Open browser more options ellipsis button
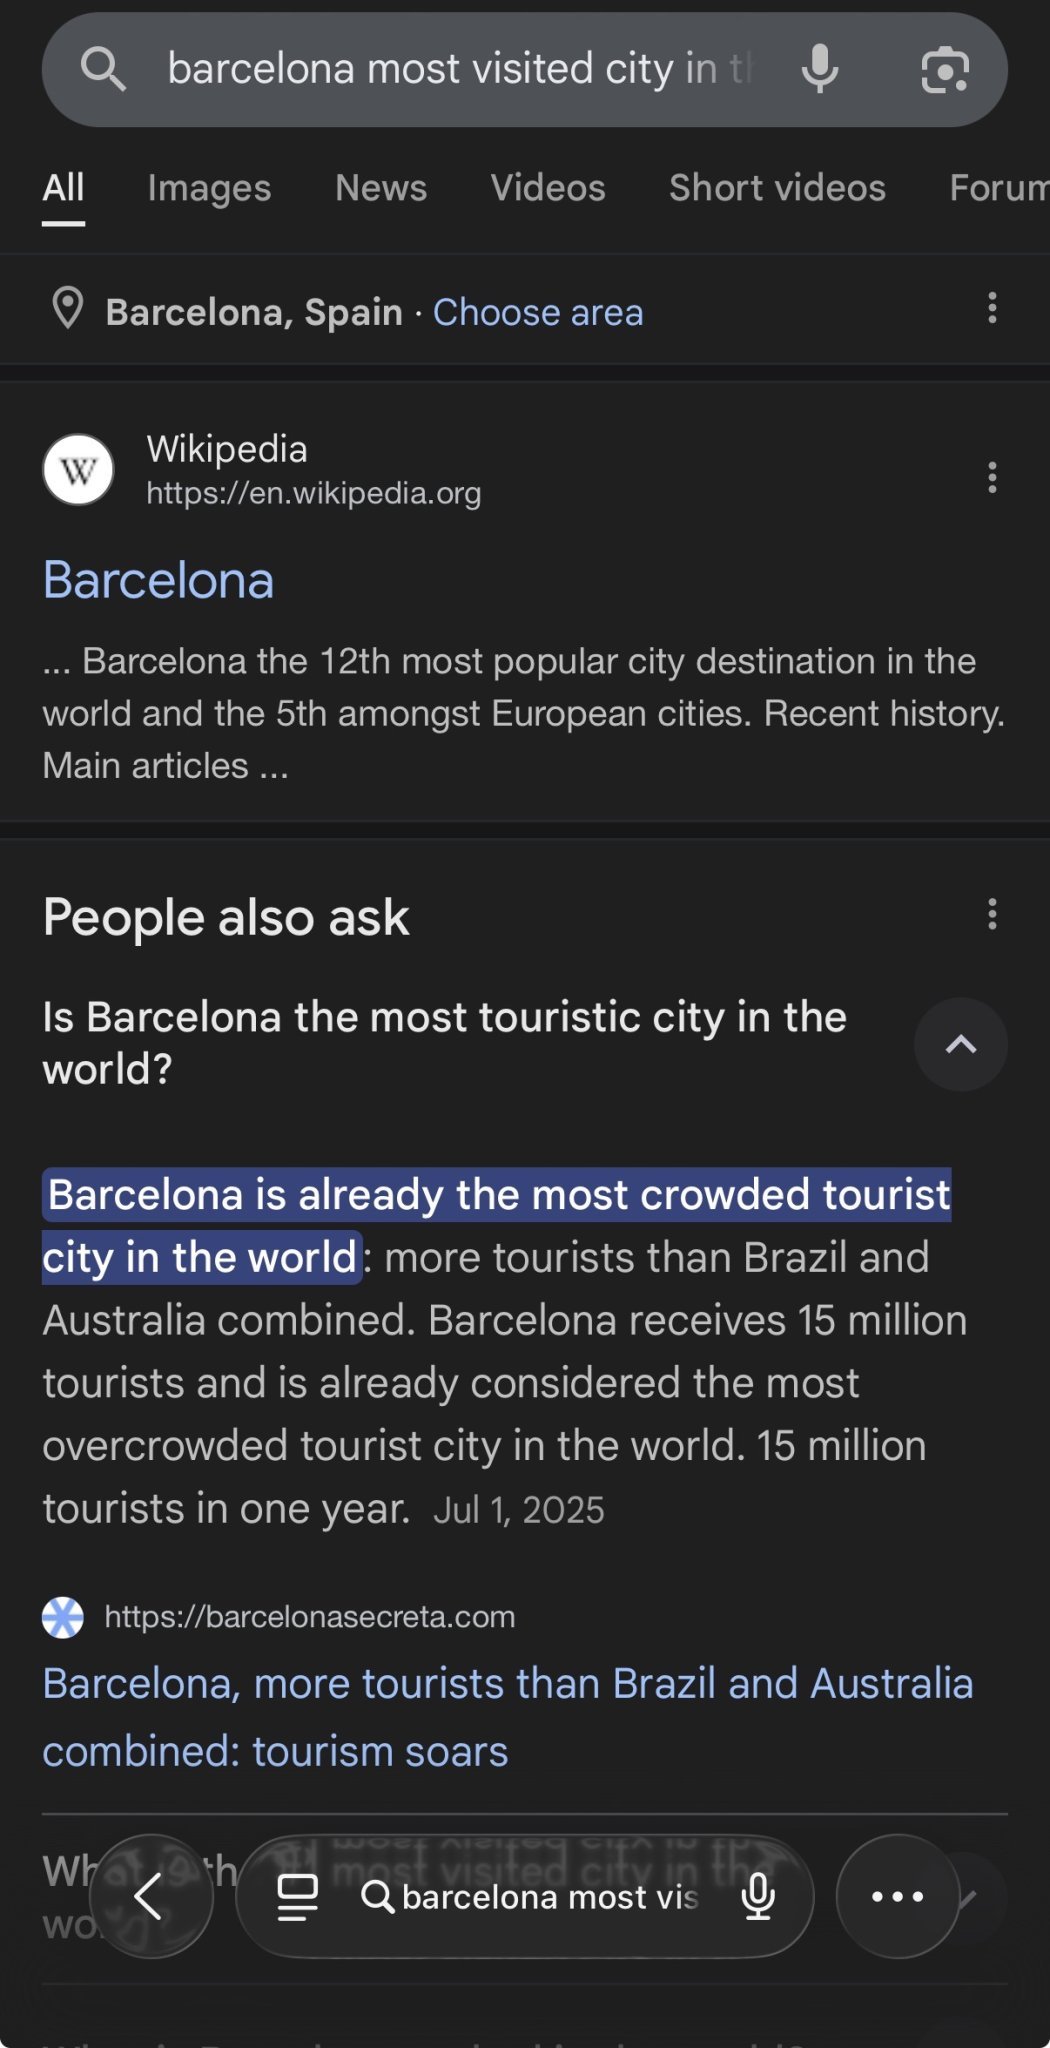The height and width of the screenshot is (2048, 1050). tap(897, 1896)
